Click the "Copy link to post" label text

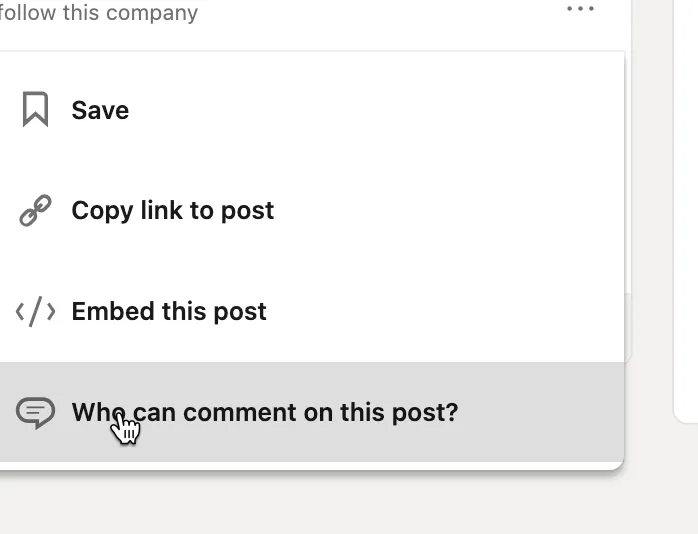172,210
